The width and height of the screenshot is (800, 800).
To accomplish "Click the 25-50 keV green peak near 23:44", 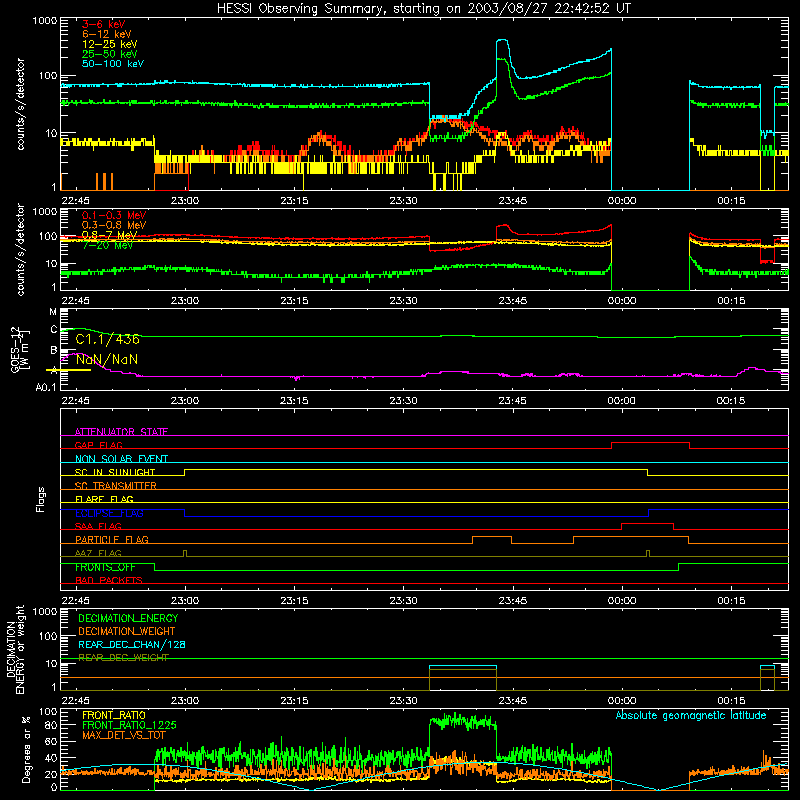I will click(502, 60).
